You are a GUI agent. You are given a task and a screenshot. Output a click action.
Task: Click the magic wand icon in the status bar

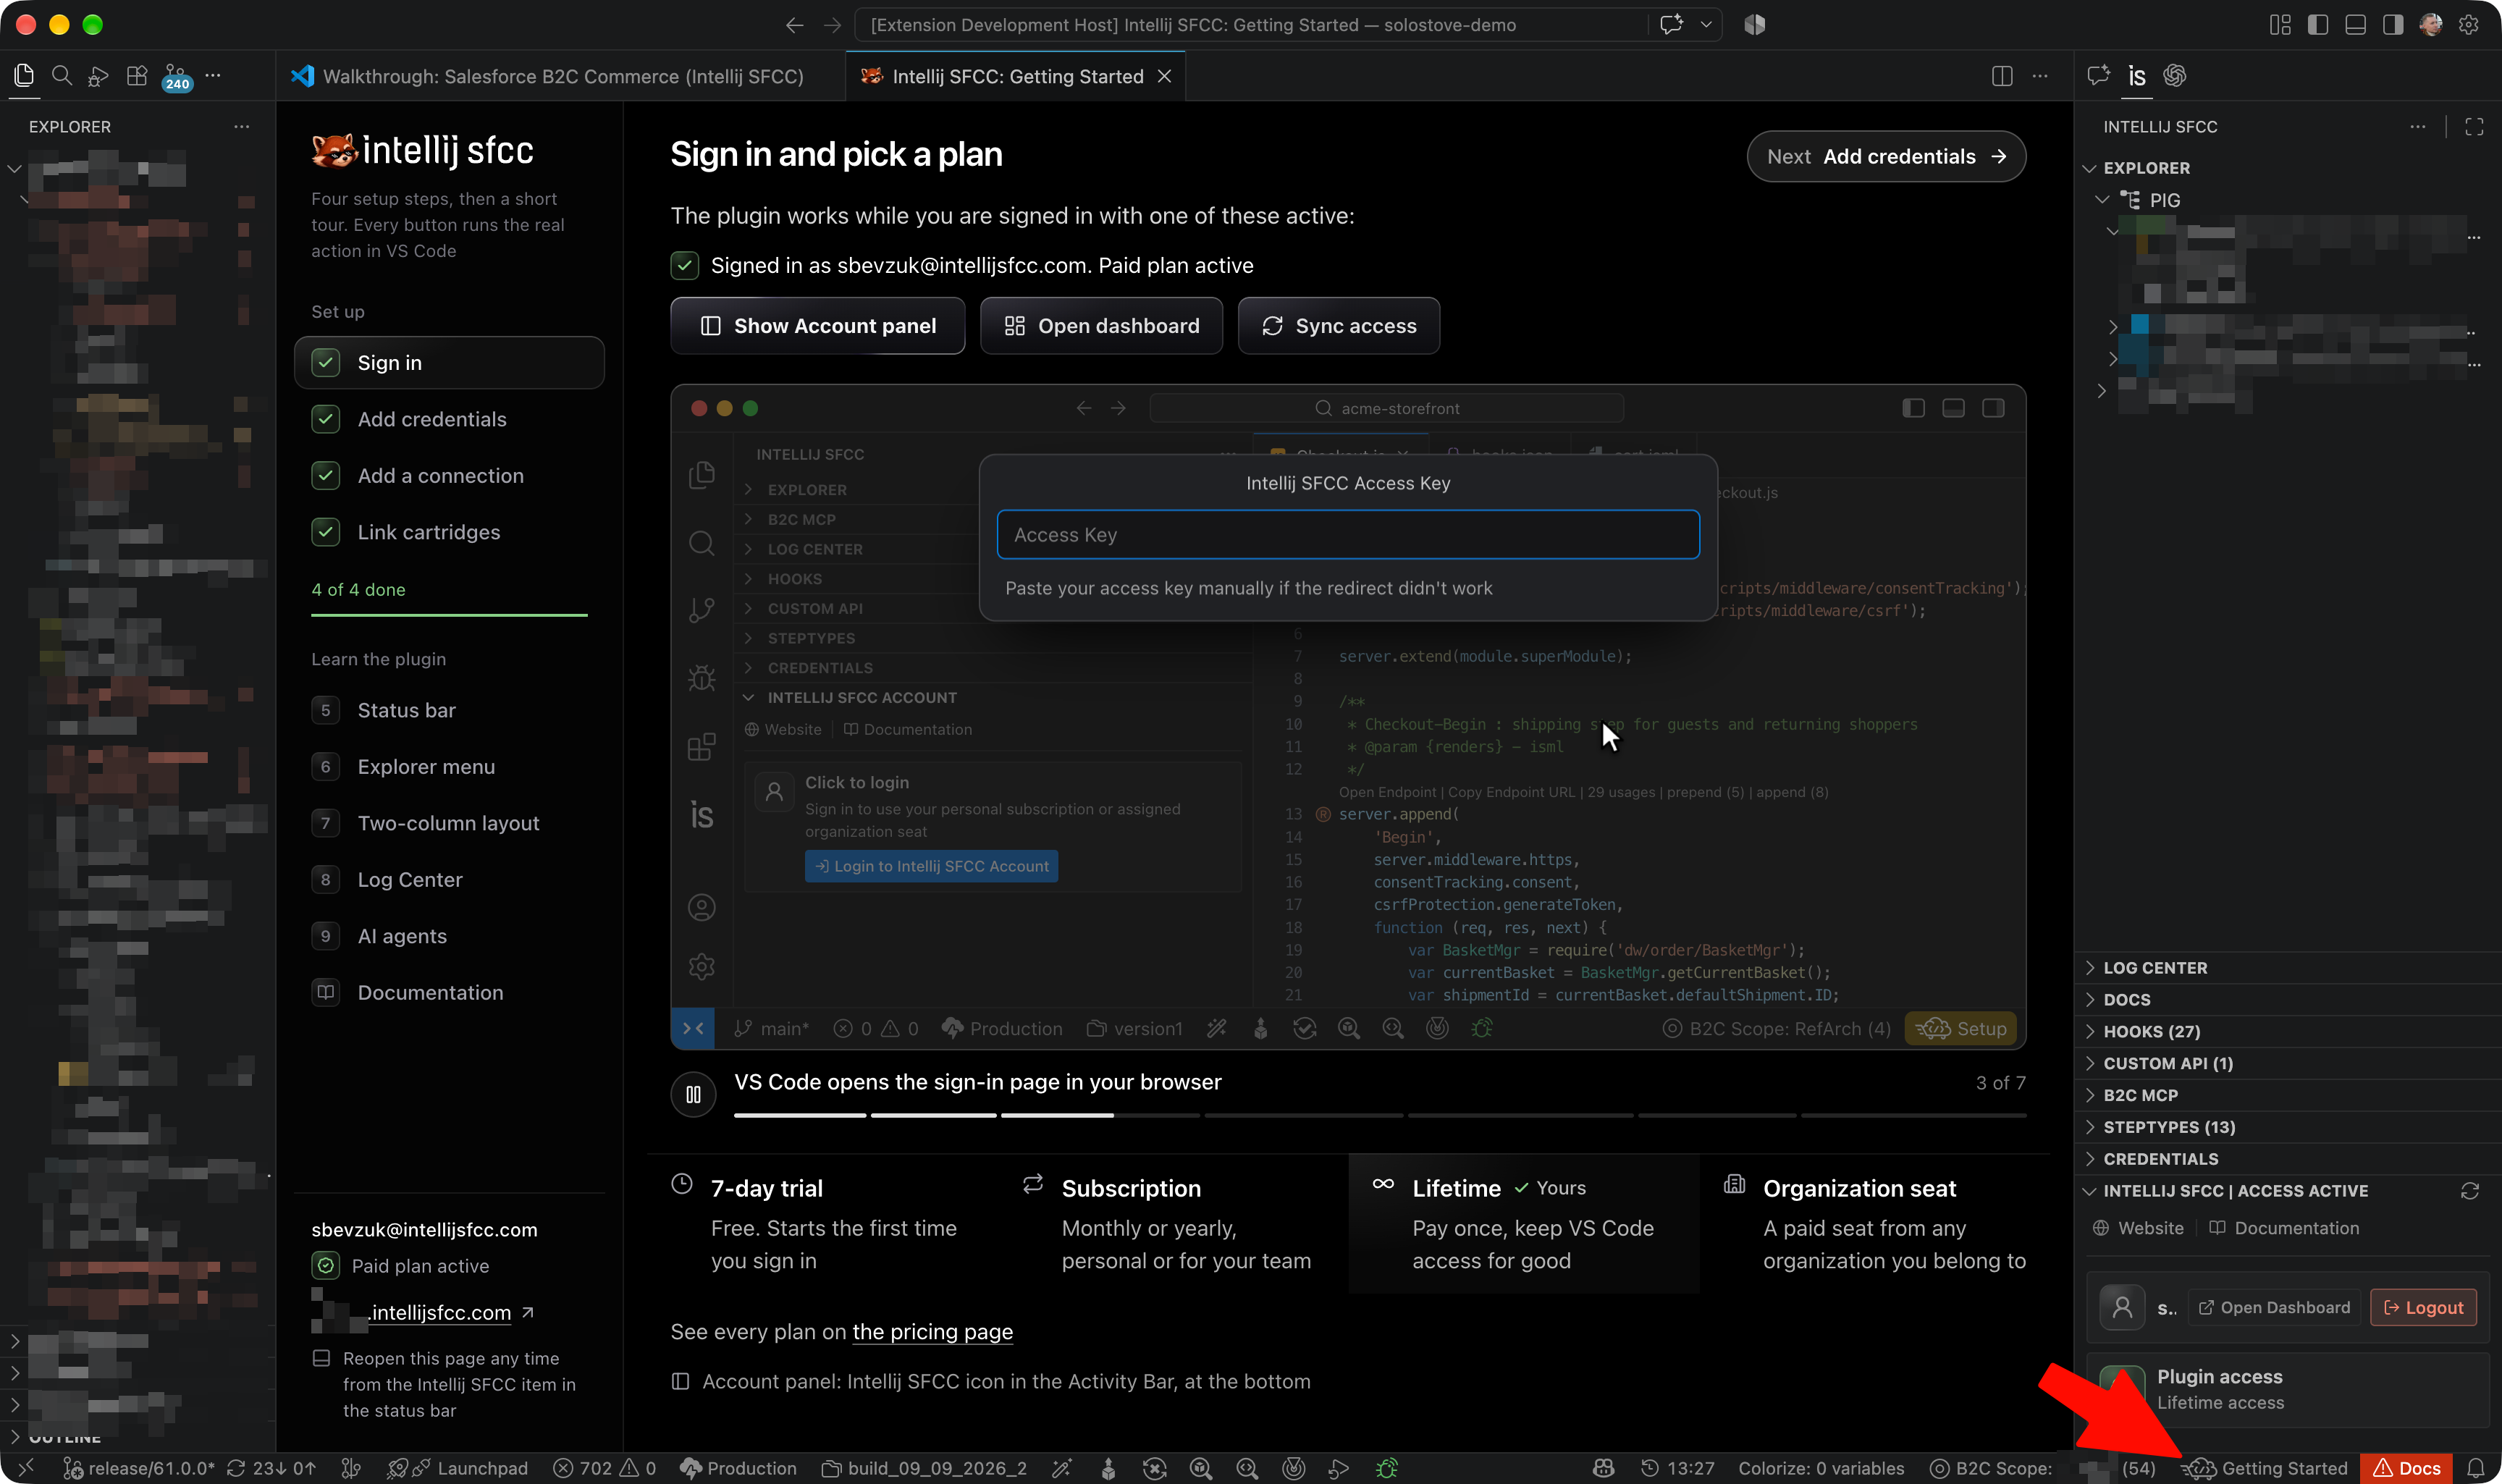tap(1062, 1468)
